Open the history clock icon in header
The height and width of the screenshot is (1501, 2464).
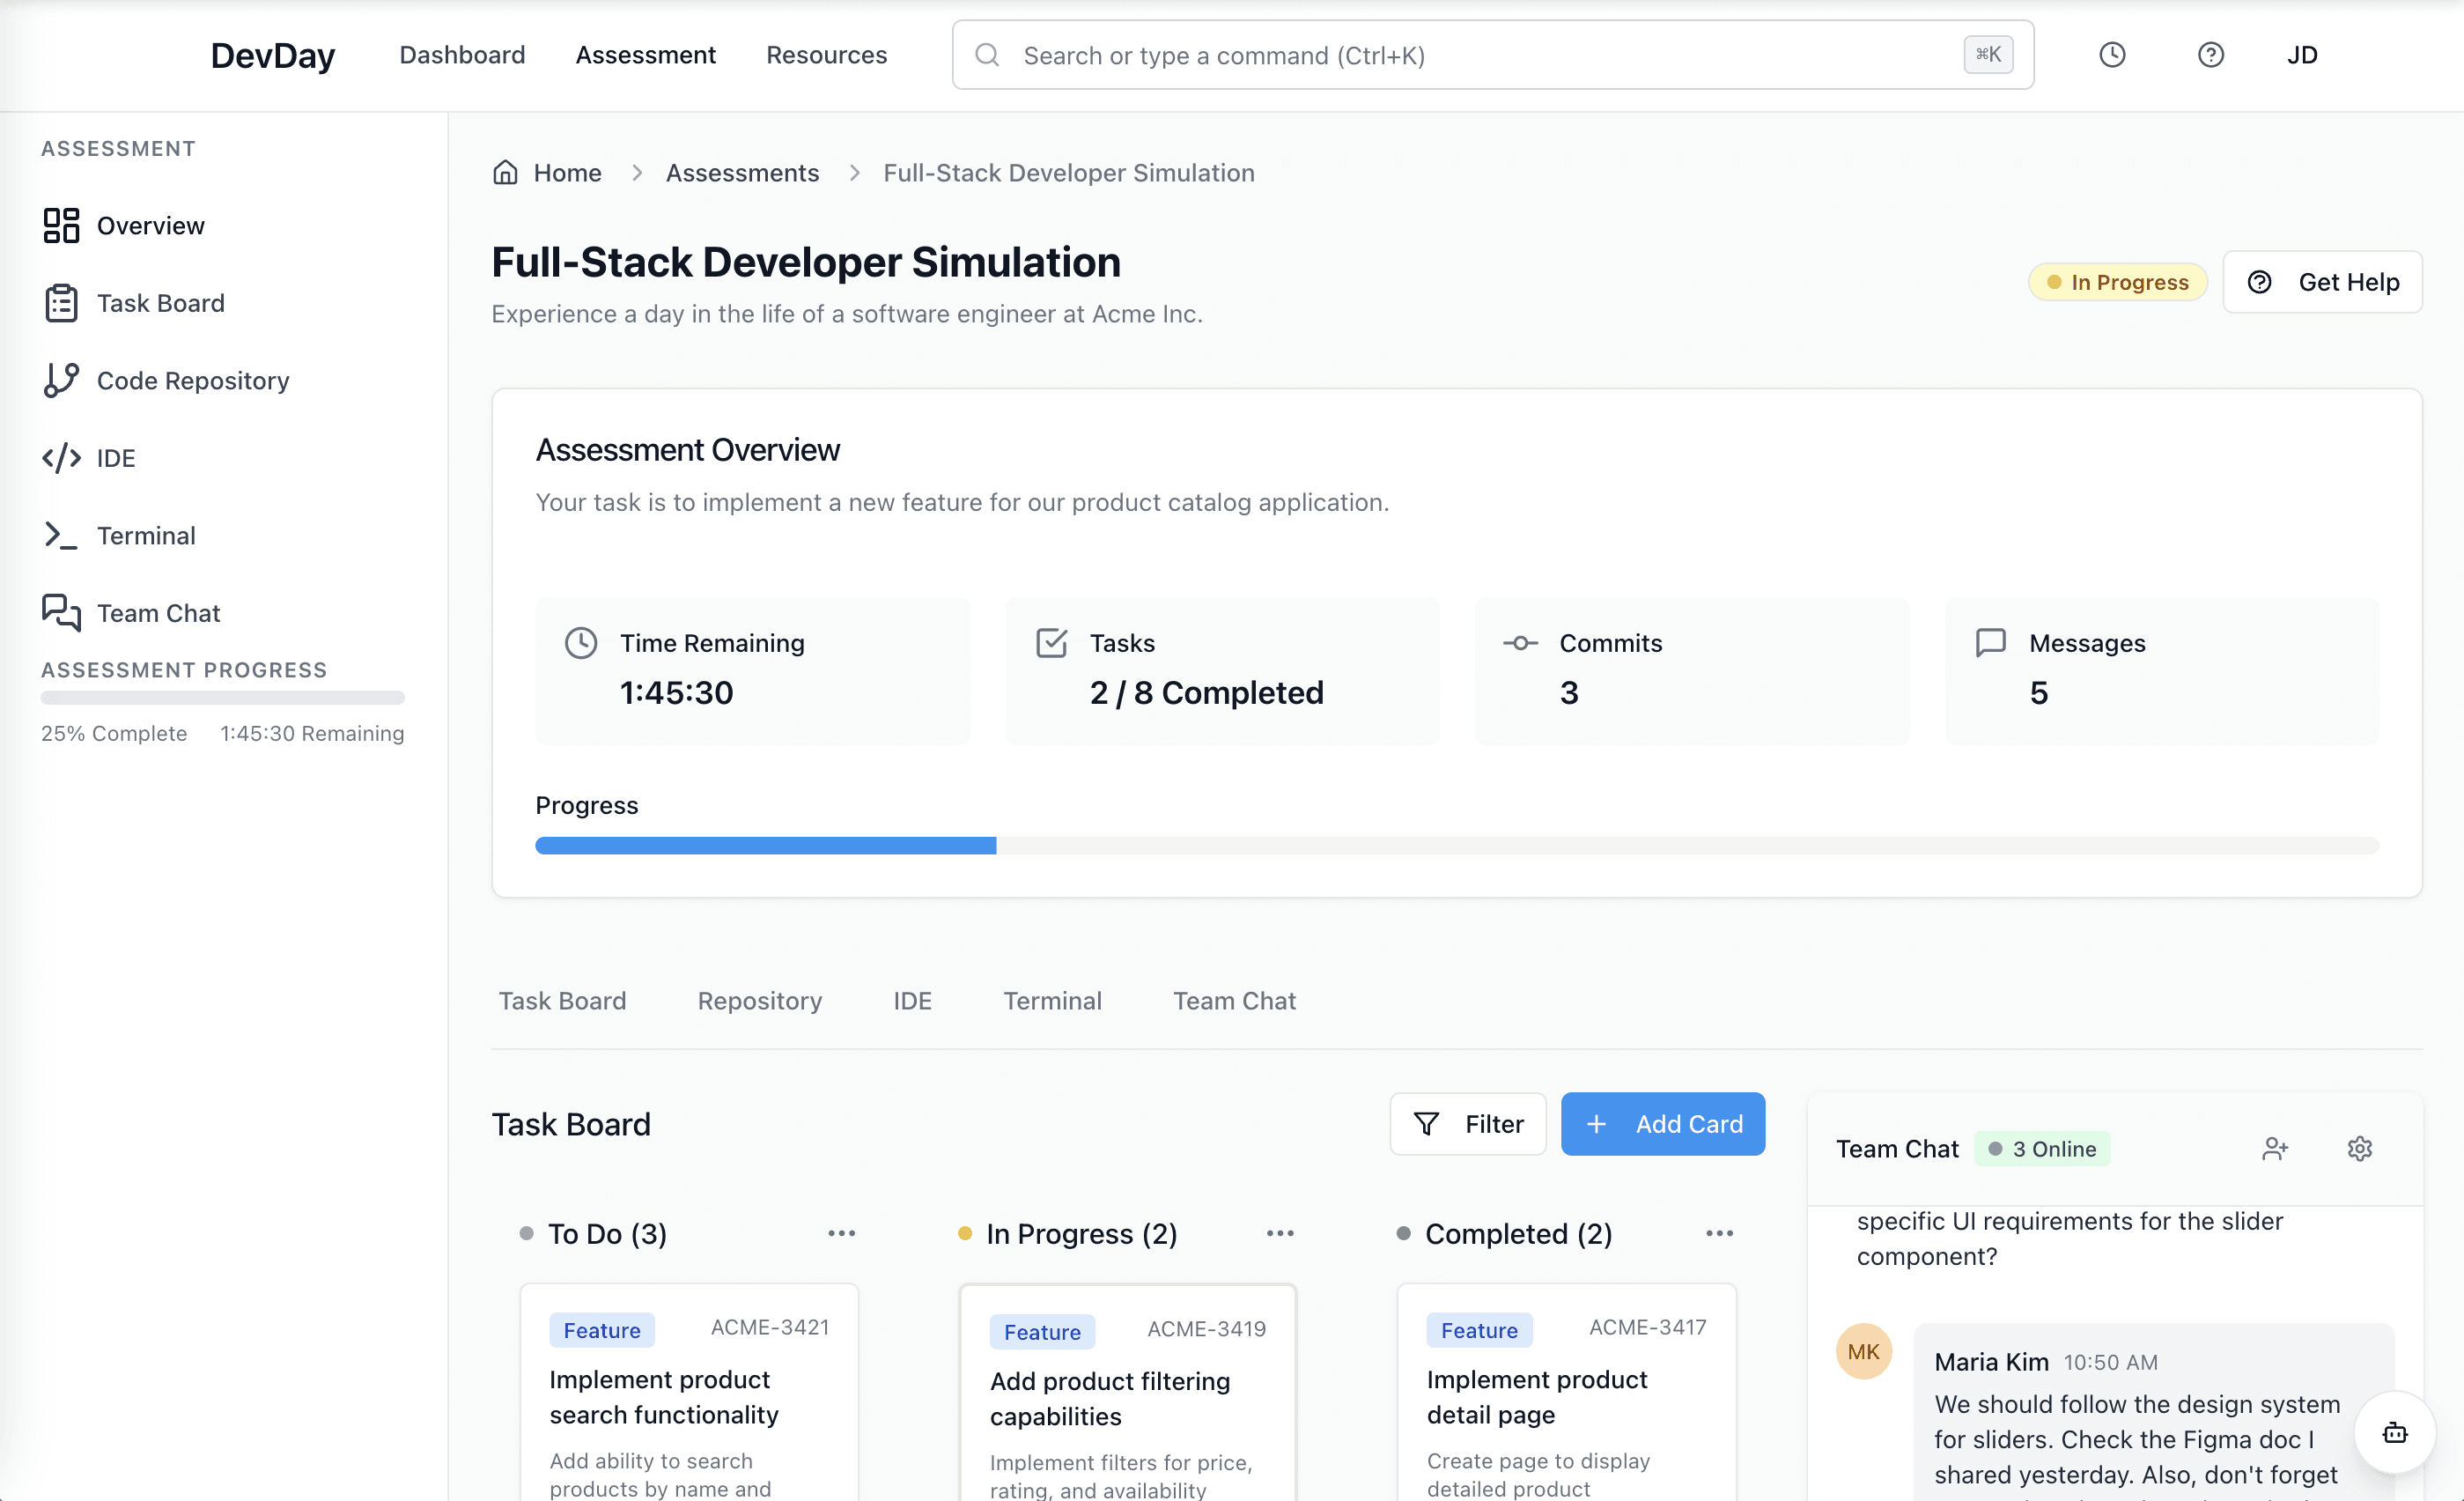(x=2112, y=55)
